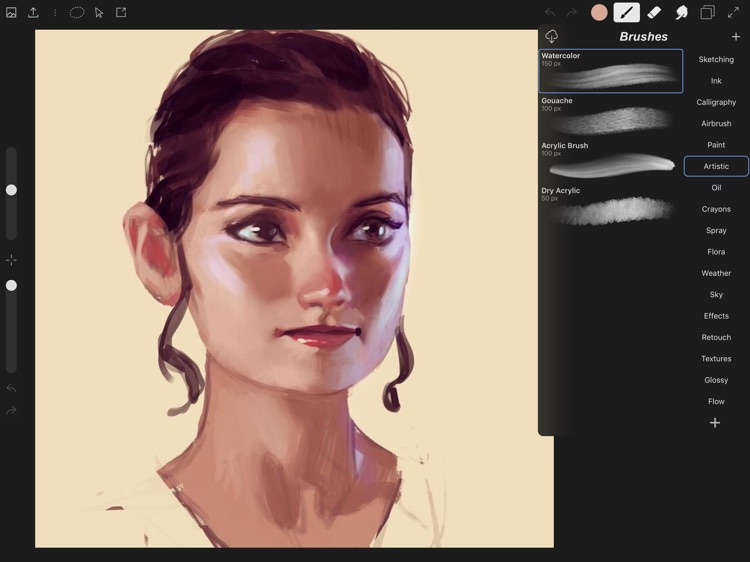Open the Paint brush category
750x562 pixels.
[716, 145]
